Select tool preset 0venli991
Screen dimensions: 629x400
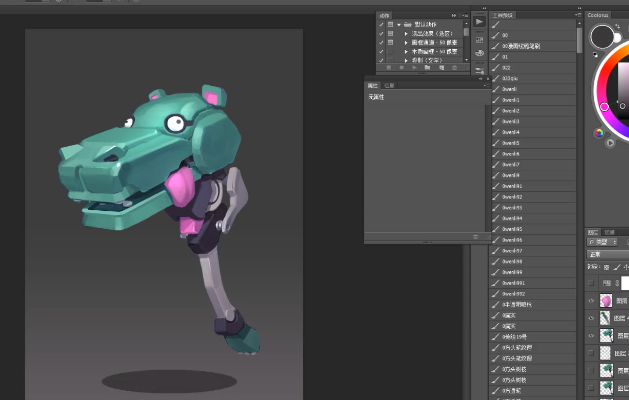[533, 283]
